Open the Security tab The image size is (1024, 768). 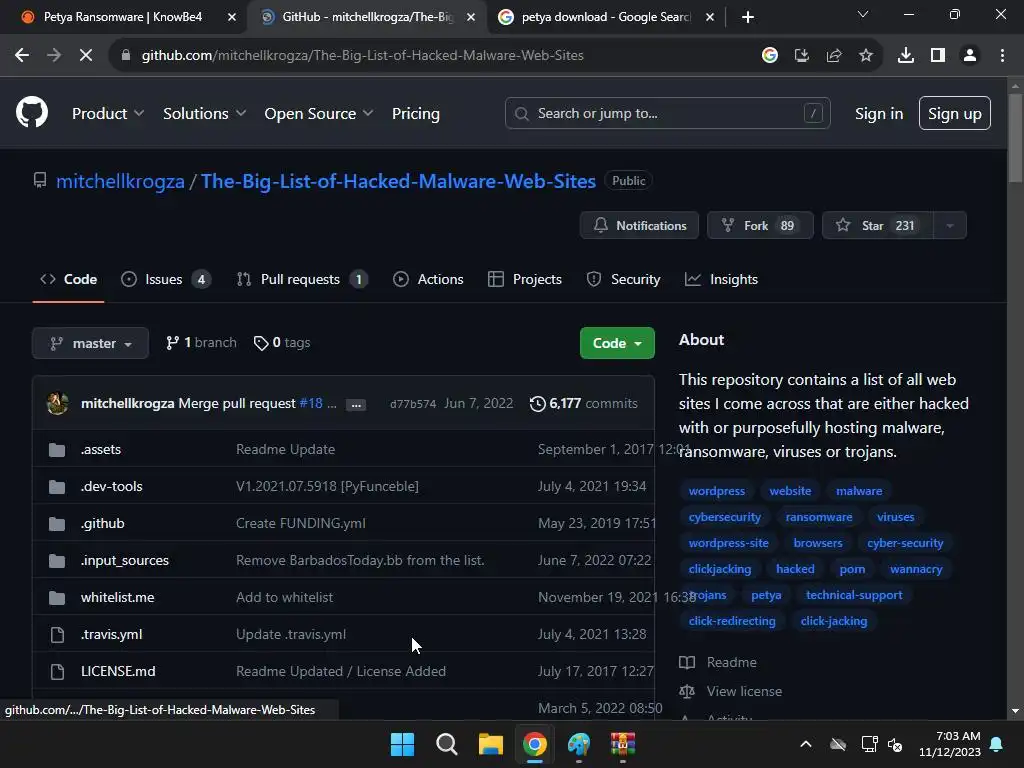coord(623,280)
